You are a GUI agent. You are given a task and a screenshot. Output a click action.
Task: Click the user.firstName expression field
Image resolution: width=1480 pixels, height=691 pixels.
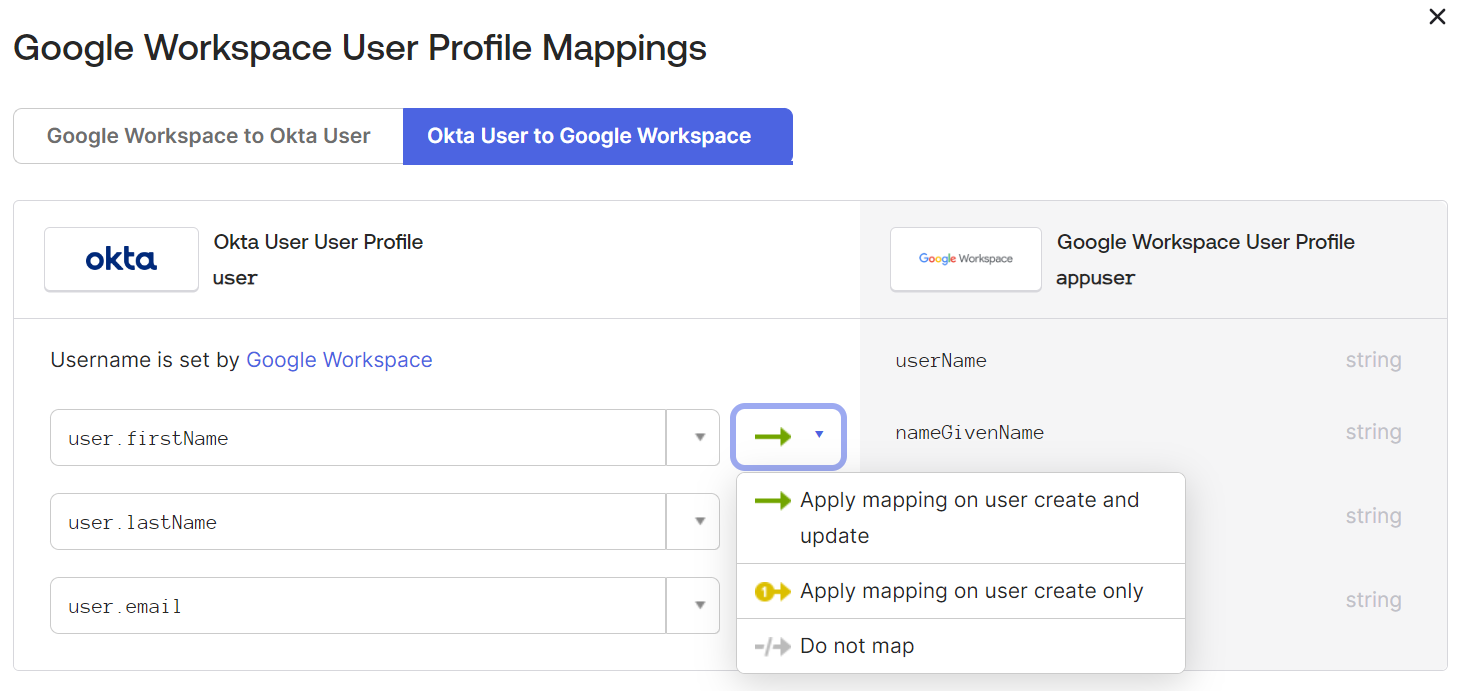coord(358,437)
